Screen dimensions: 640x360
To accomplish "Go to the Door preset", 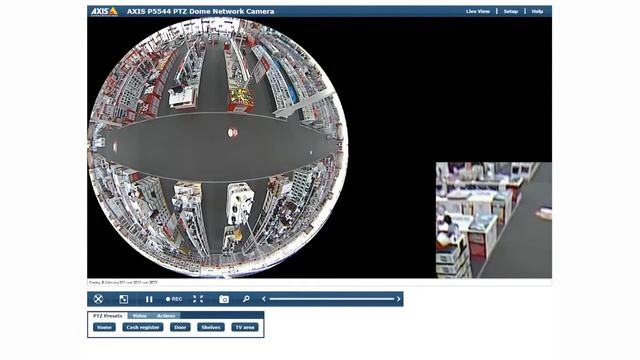I will pos(180,327).
